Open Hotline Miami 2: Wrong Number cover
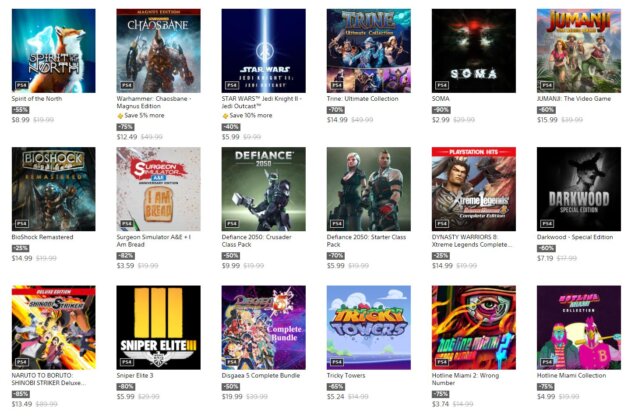 pos(474,328)
